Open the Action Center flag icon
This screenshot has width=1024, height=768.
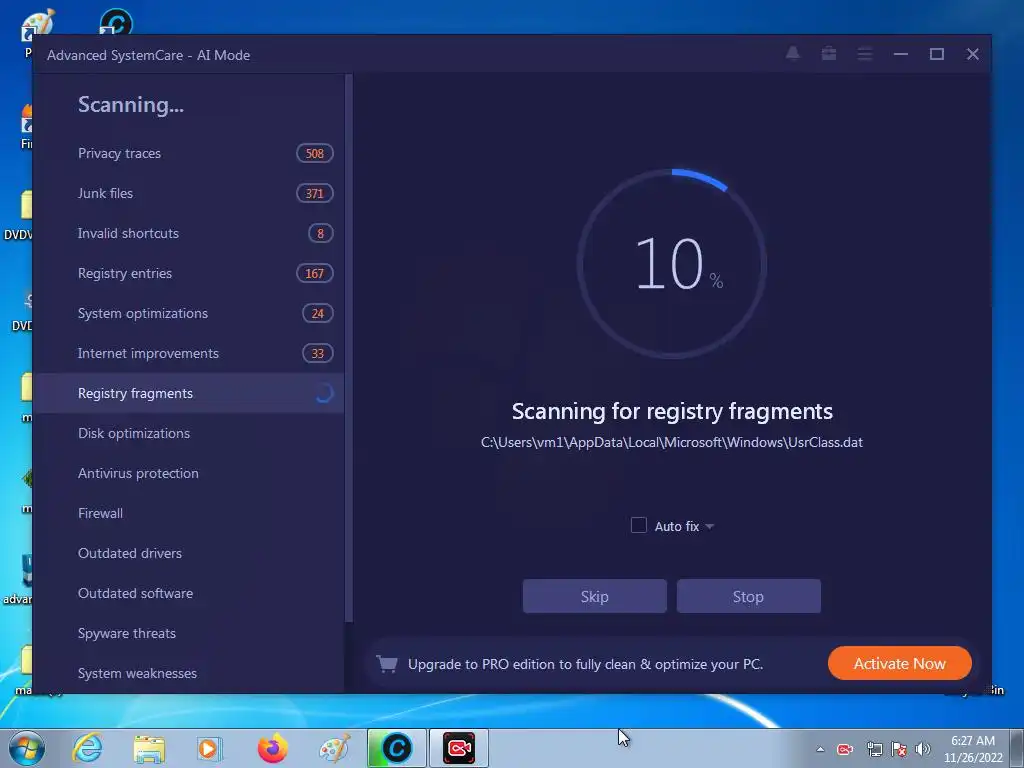click(x=899, y=749)
